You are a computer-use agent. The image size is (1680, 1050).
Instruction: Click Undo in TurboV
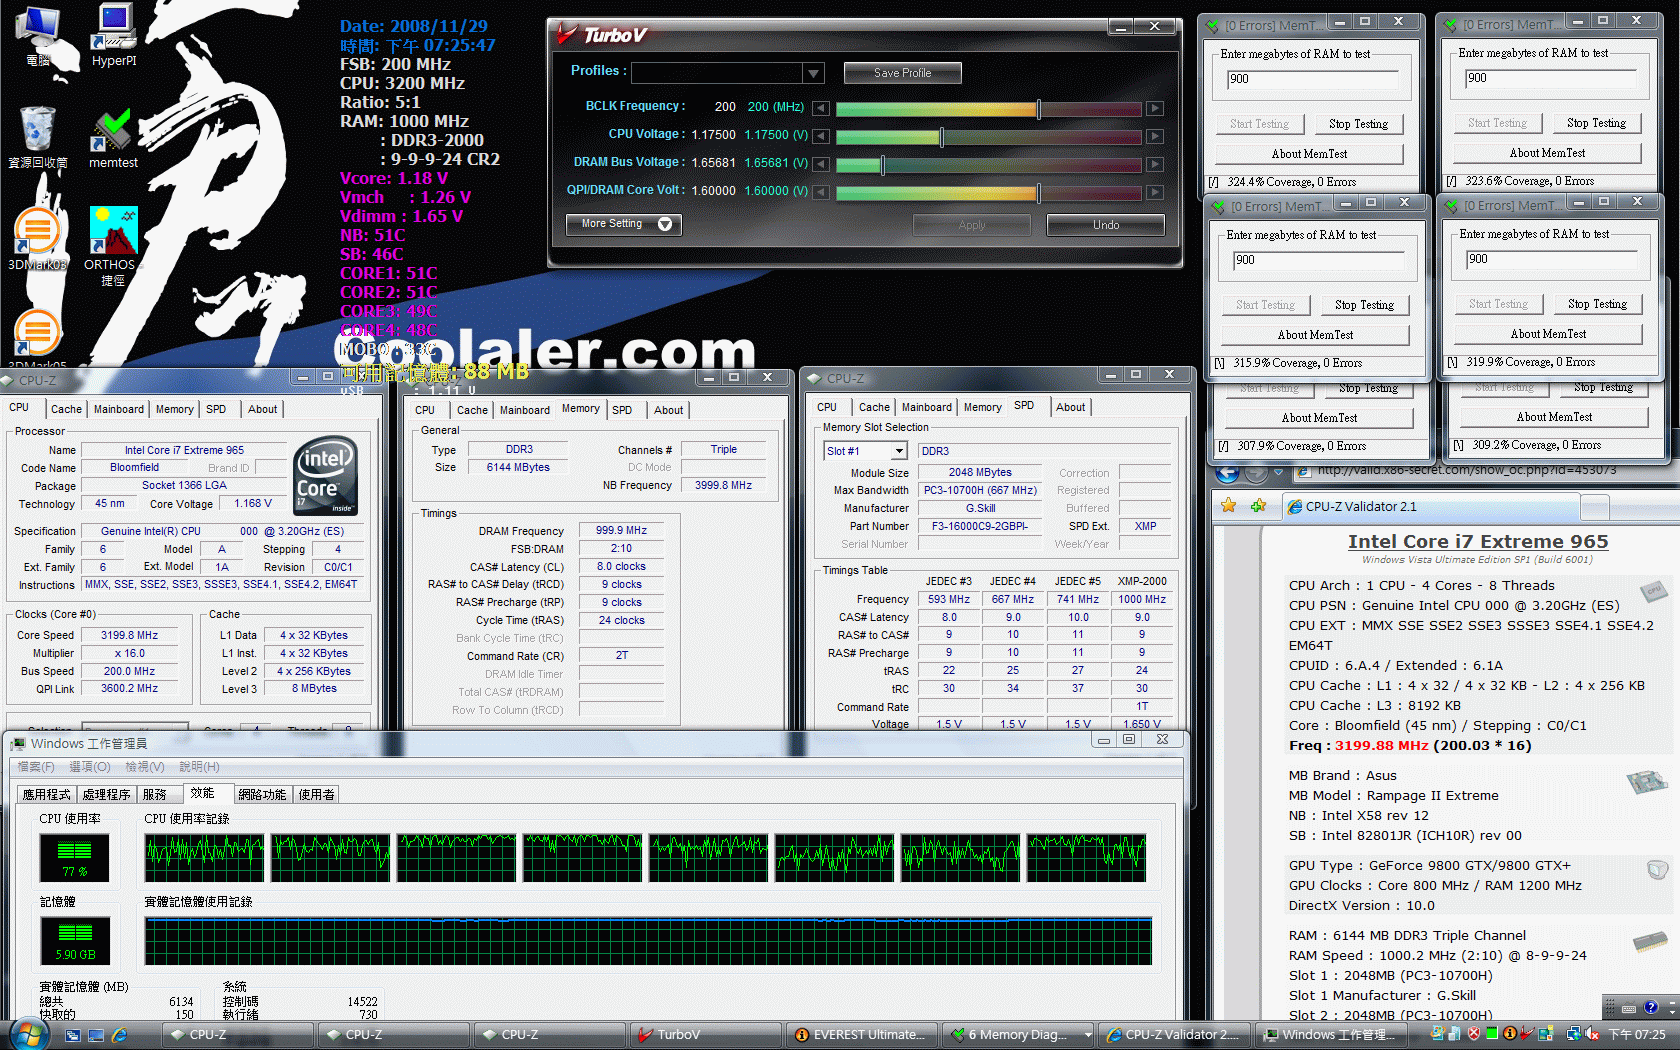[1106, 225]
